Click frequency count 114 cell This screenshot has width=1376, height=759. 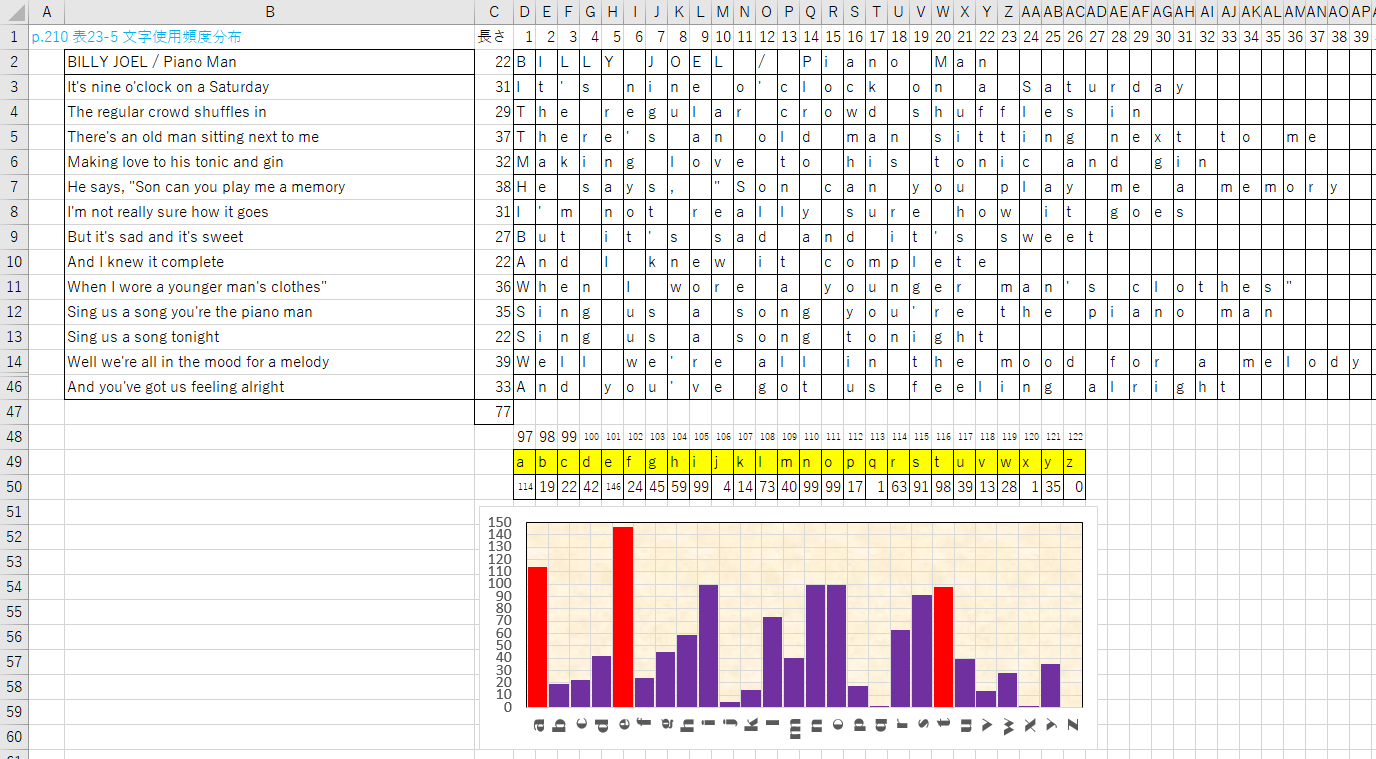(524, 487)
